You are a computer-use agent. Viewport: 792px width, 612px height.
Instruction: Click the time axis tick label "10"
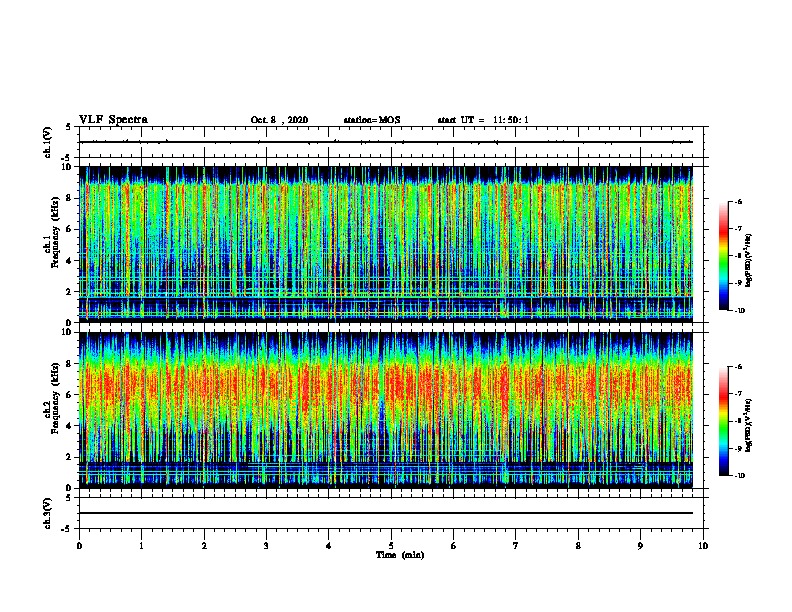[703, 546]
